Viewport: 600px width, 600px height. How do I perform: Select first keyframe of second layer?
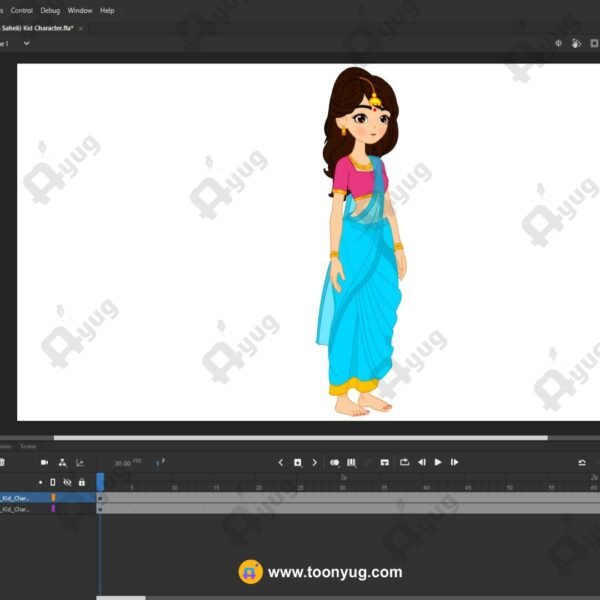[x=100, y=509]
